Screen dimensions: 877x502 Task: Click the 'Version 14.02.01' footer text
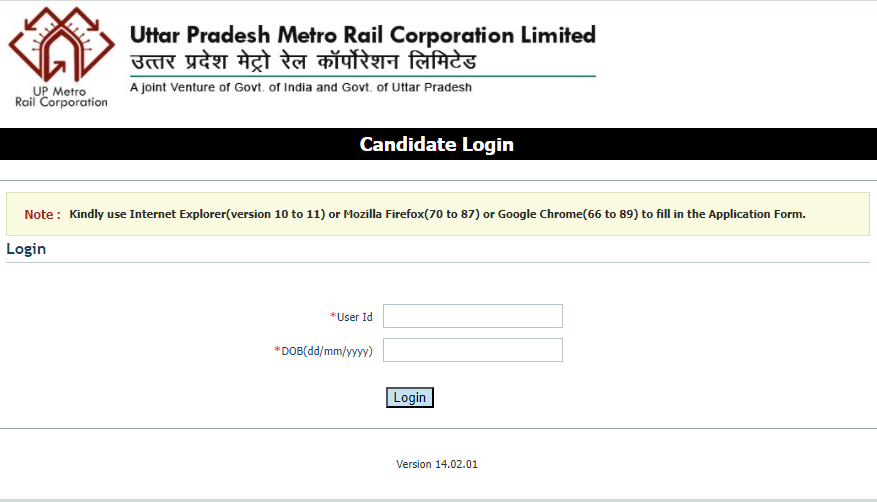point(437,464)
